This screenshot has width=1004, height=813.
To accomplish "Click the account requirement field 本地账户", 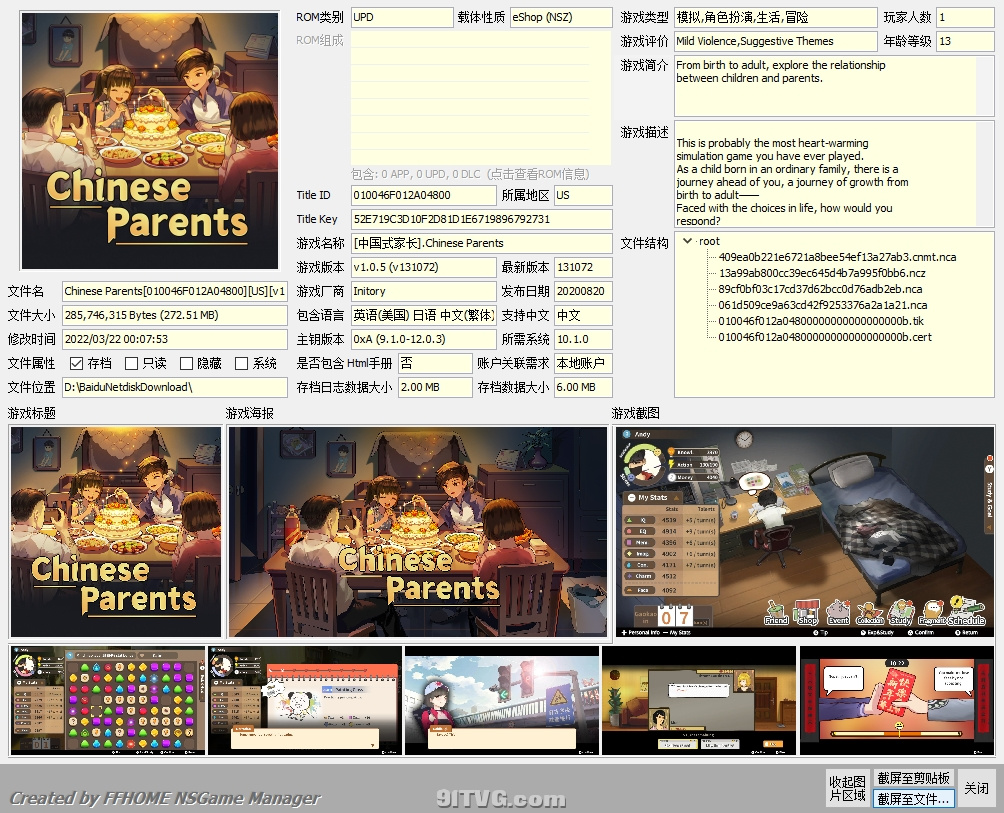I will [583, 364].
